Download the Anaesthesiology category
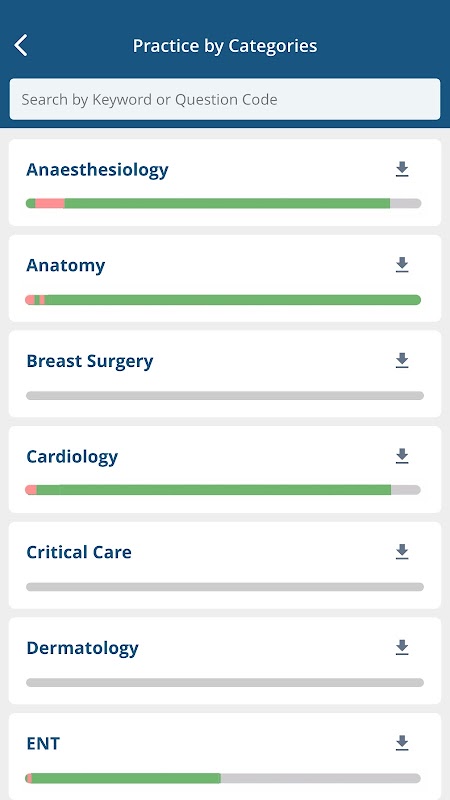The image size is (450, 800). 402,169
